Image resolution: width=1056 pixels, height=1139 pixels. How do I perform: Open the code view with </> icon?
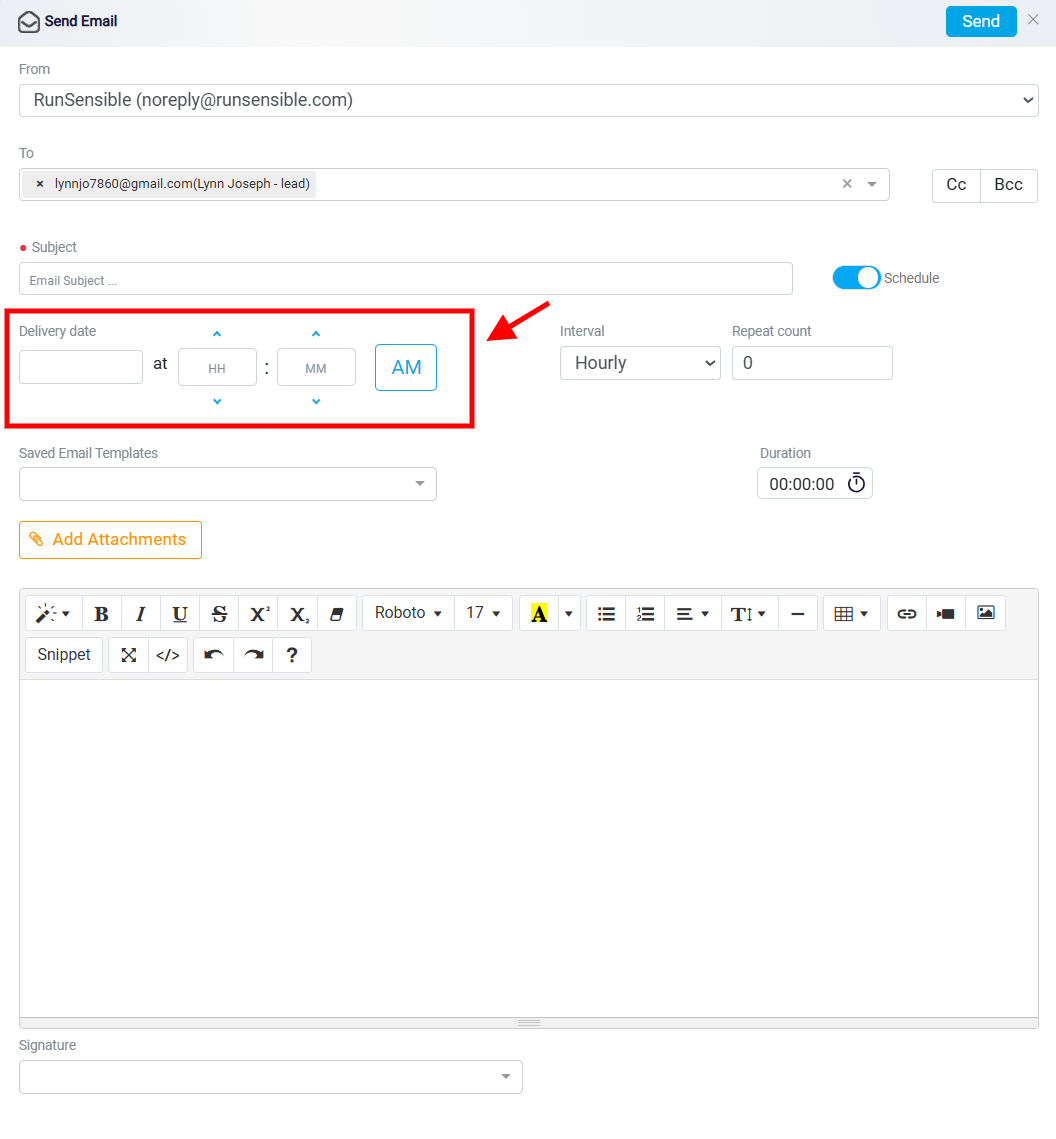[x=168, y=655]
